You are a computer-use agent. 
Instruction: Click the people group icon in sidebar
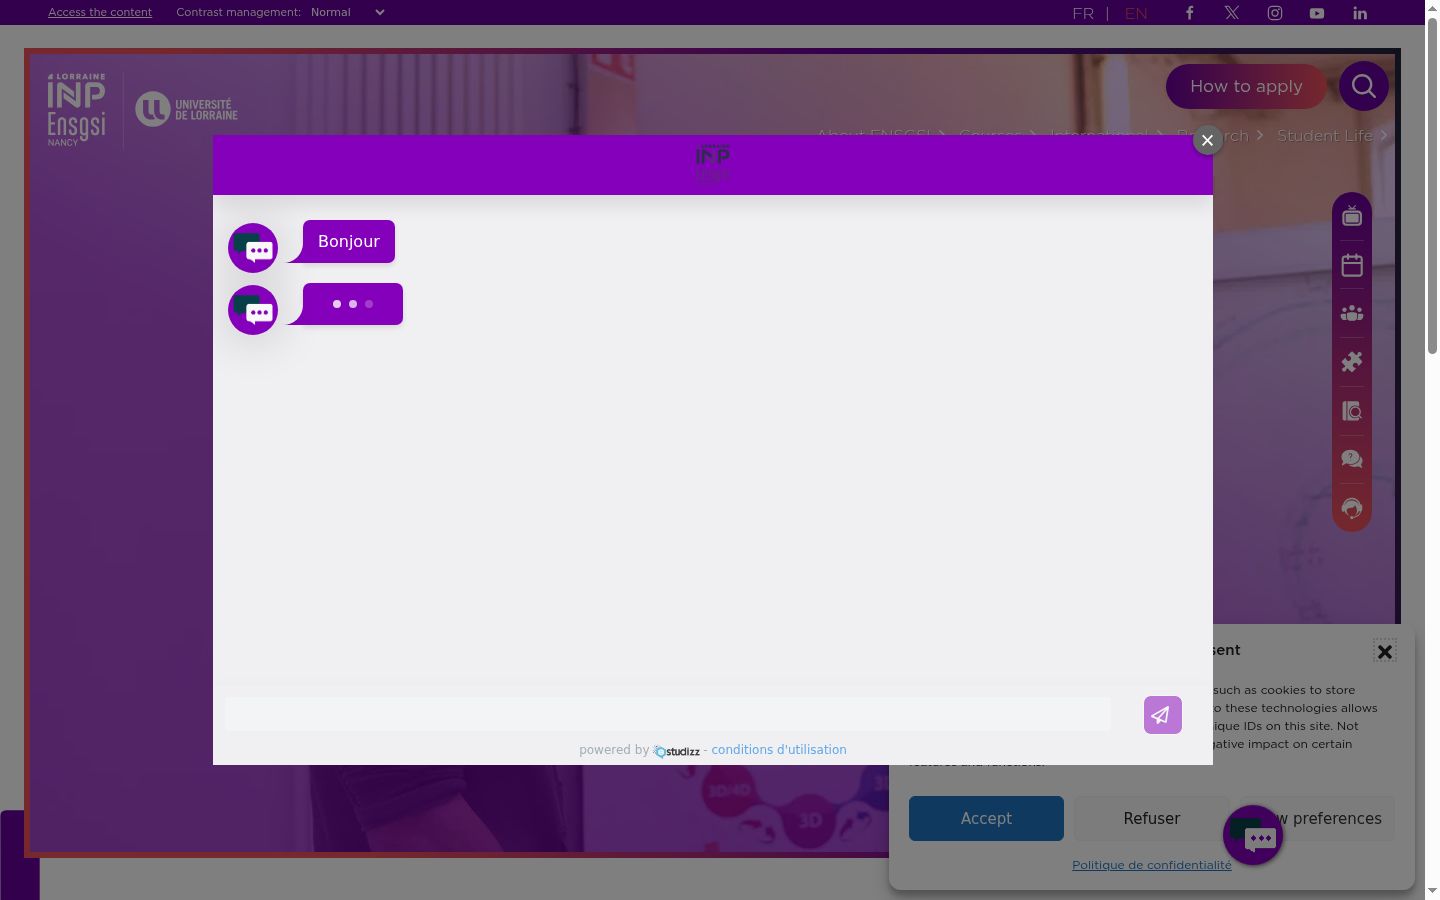point(1352,314)
